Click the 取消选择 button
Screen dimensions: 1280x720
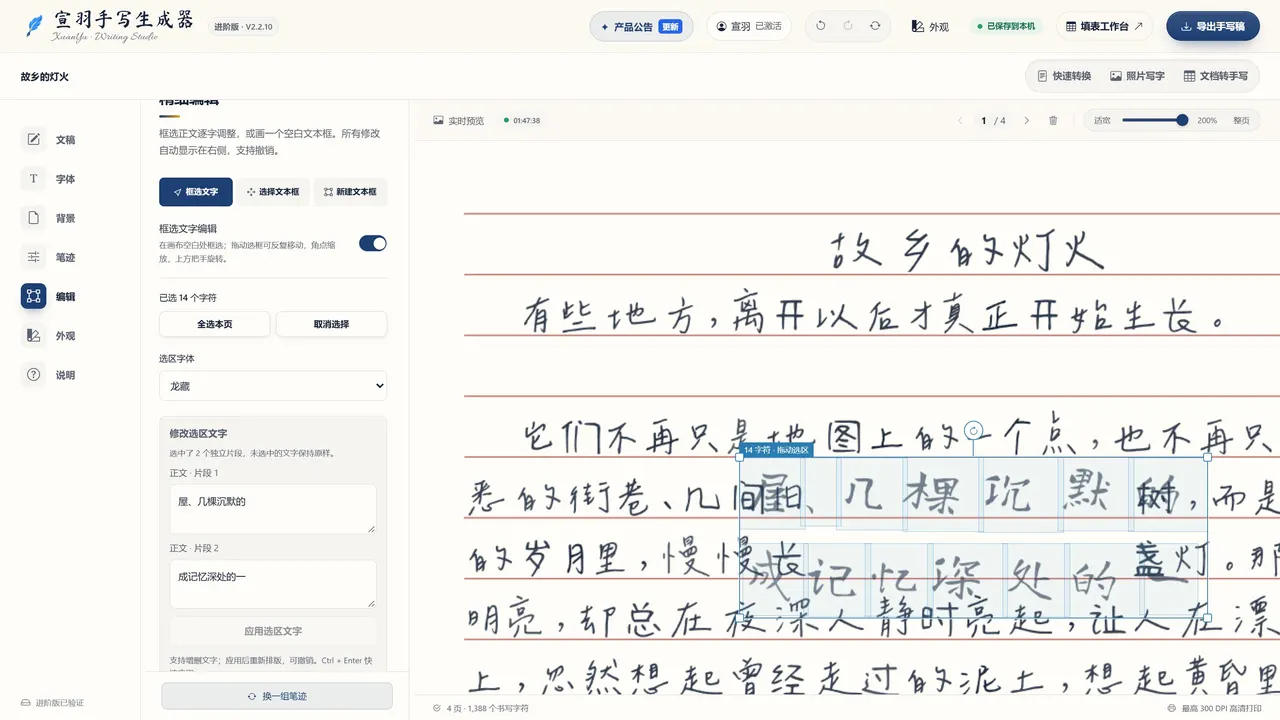point(331,324)
